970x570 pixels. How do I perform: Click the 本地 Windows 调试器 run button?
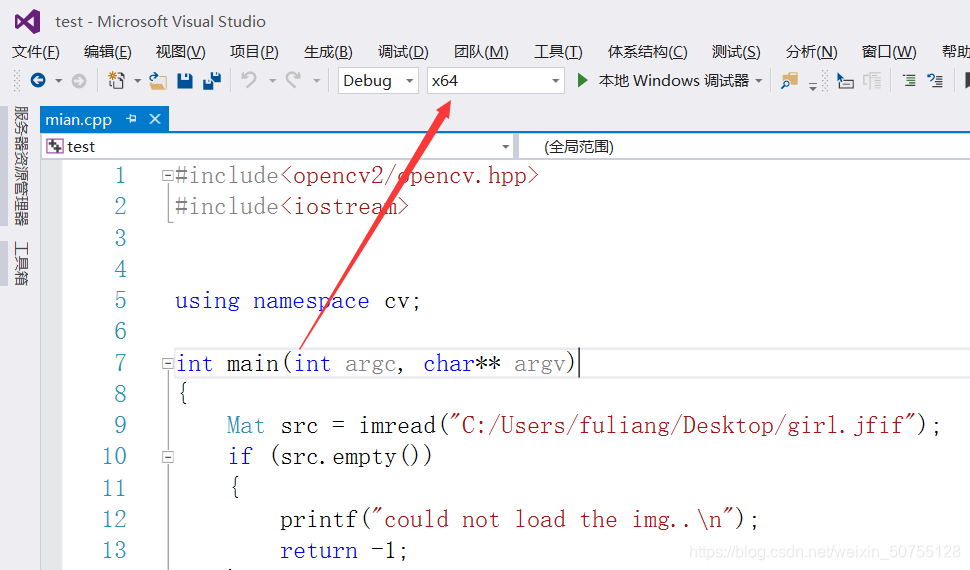(x=673, y=81)
